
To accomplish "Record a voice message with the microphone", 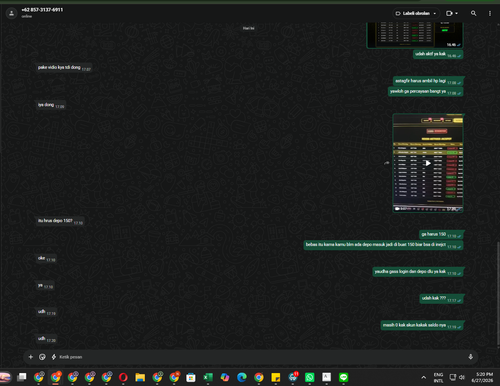I will click(x=470, y=357).
